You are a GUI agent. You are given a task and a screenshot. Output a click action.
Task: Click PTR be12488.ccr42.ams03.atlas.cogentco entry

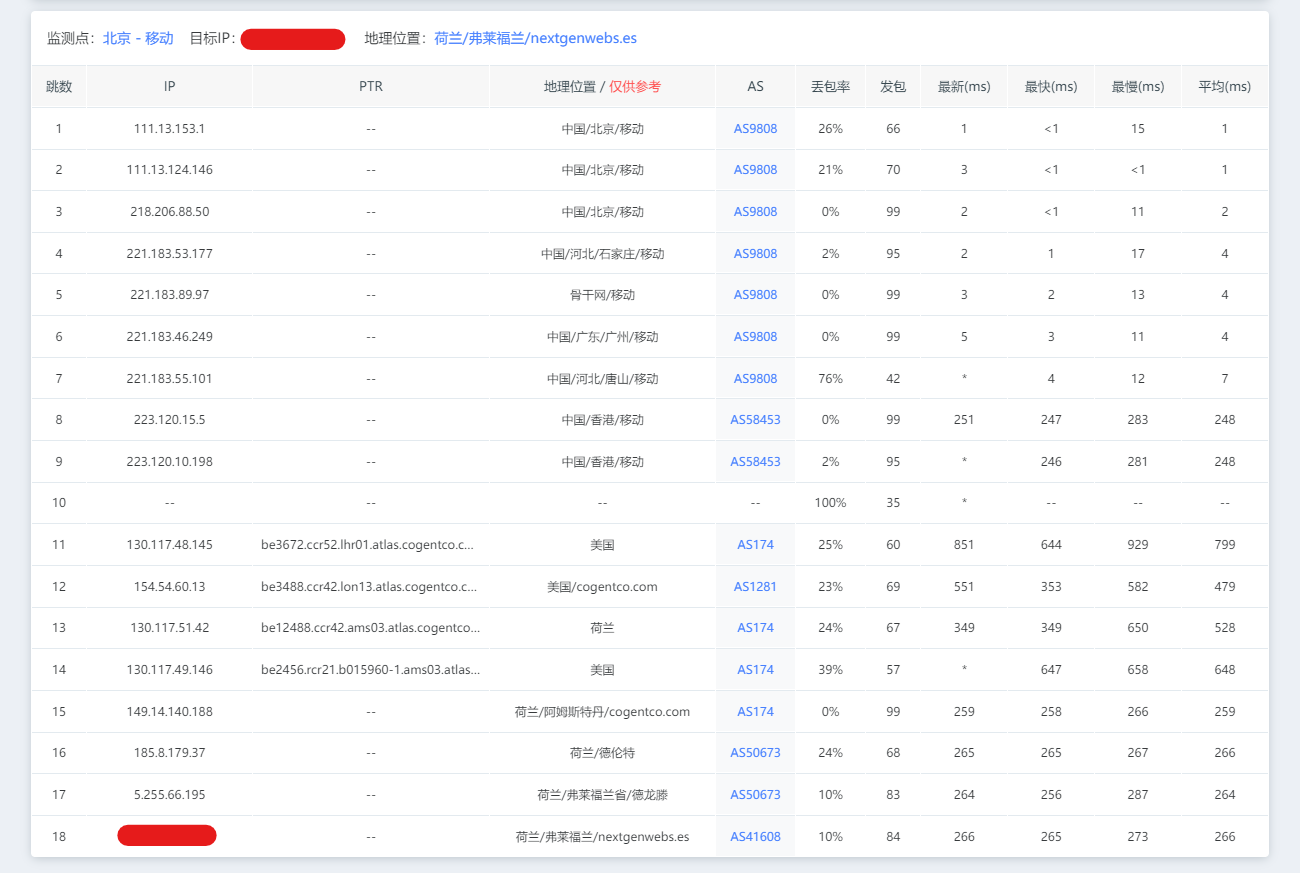point(370,628)
